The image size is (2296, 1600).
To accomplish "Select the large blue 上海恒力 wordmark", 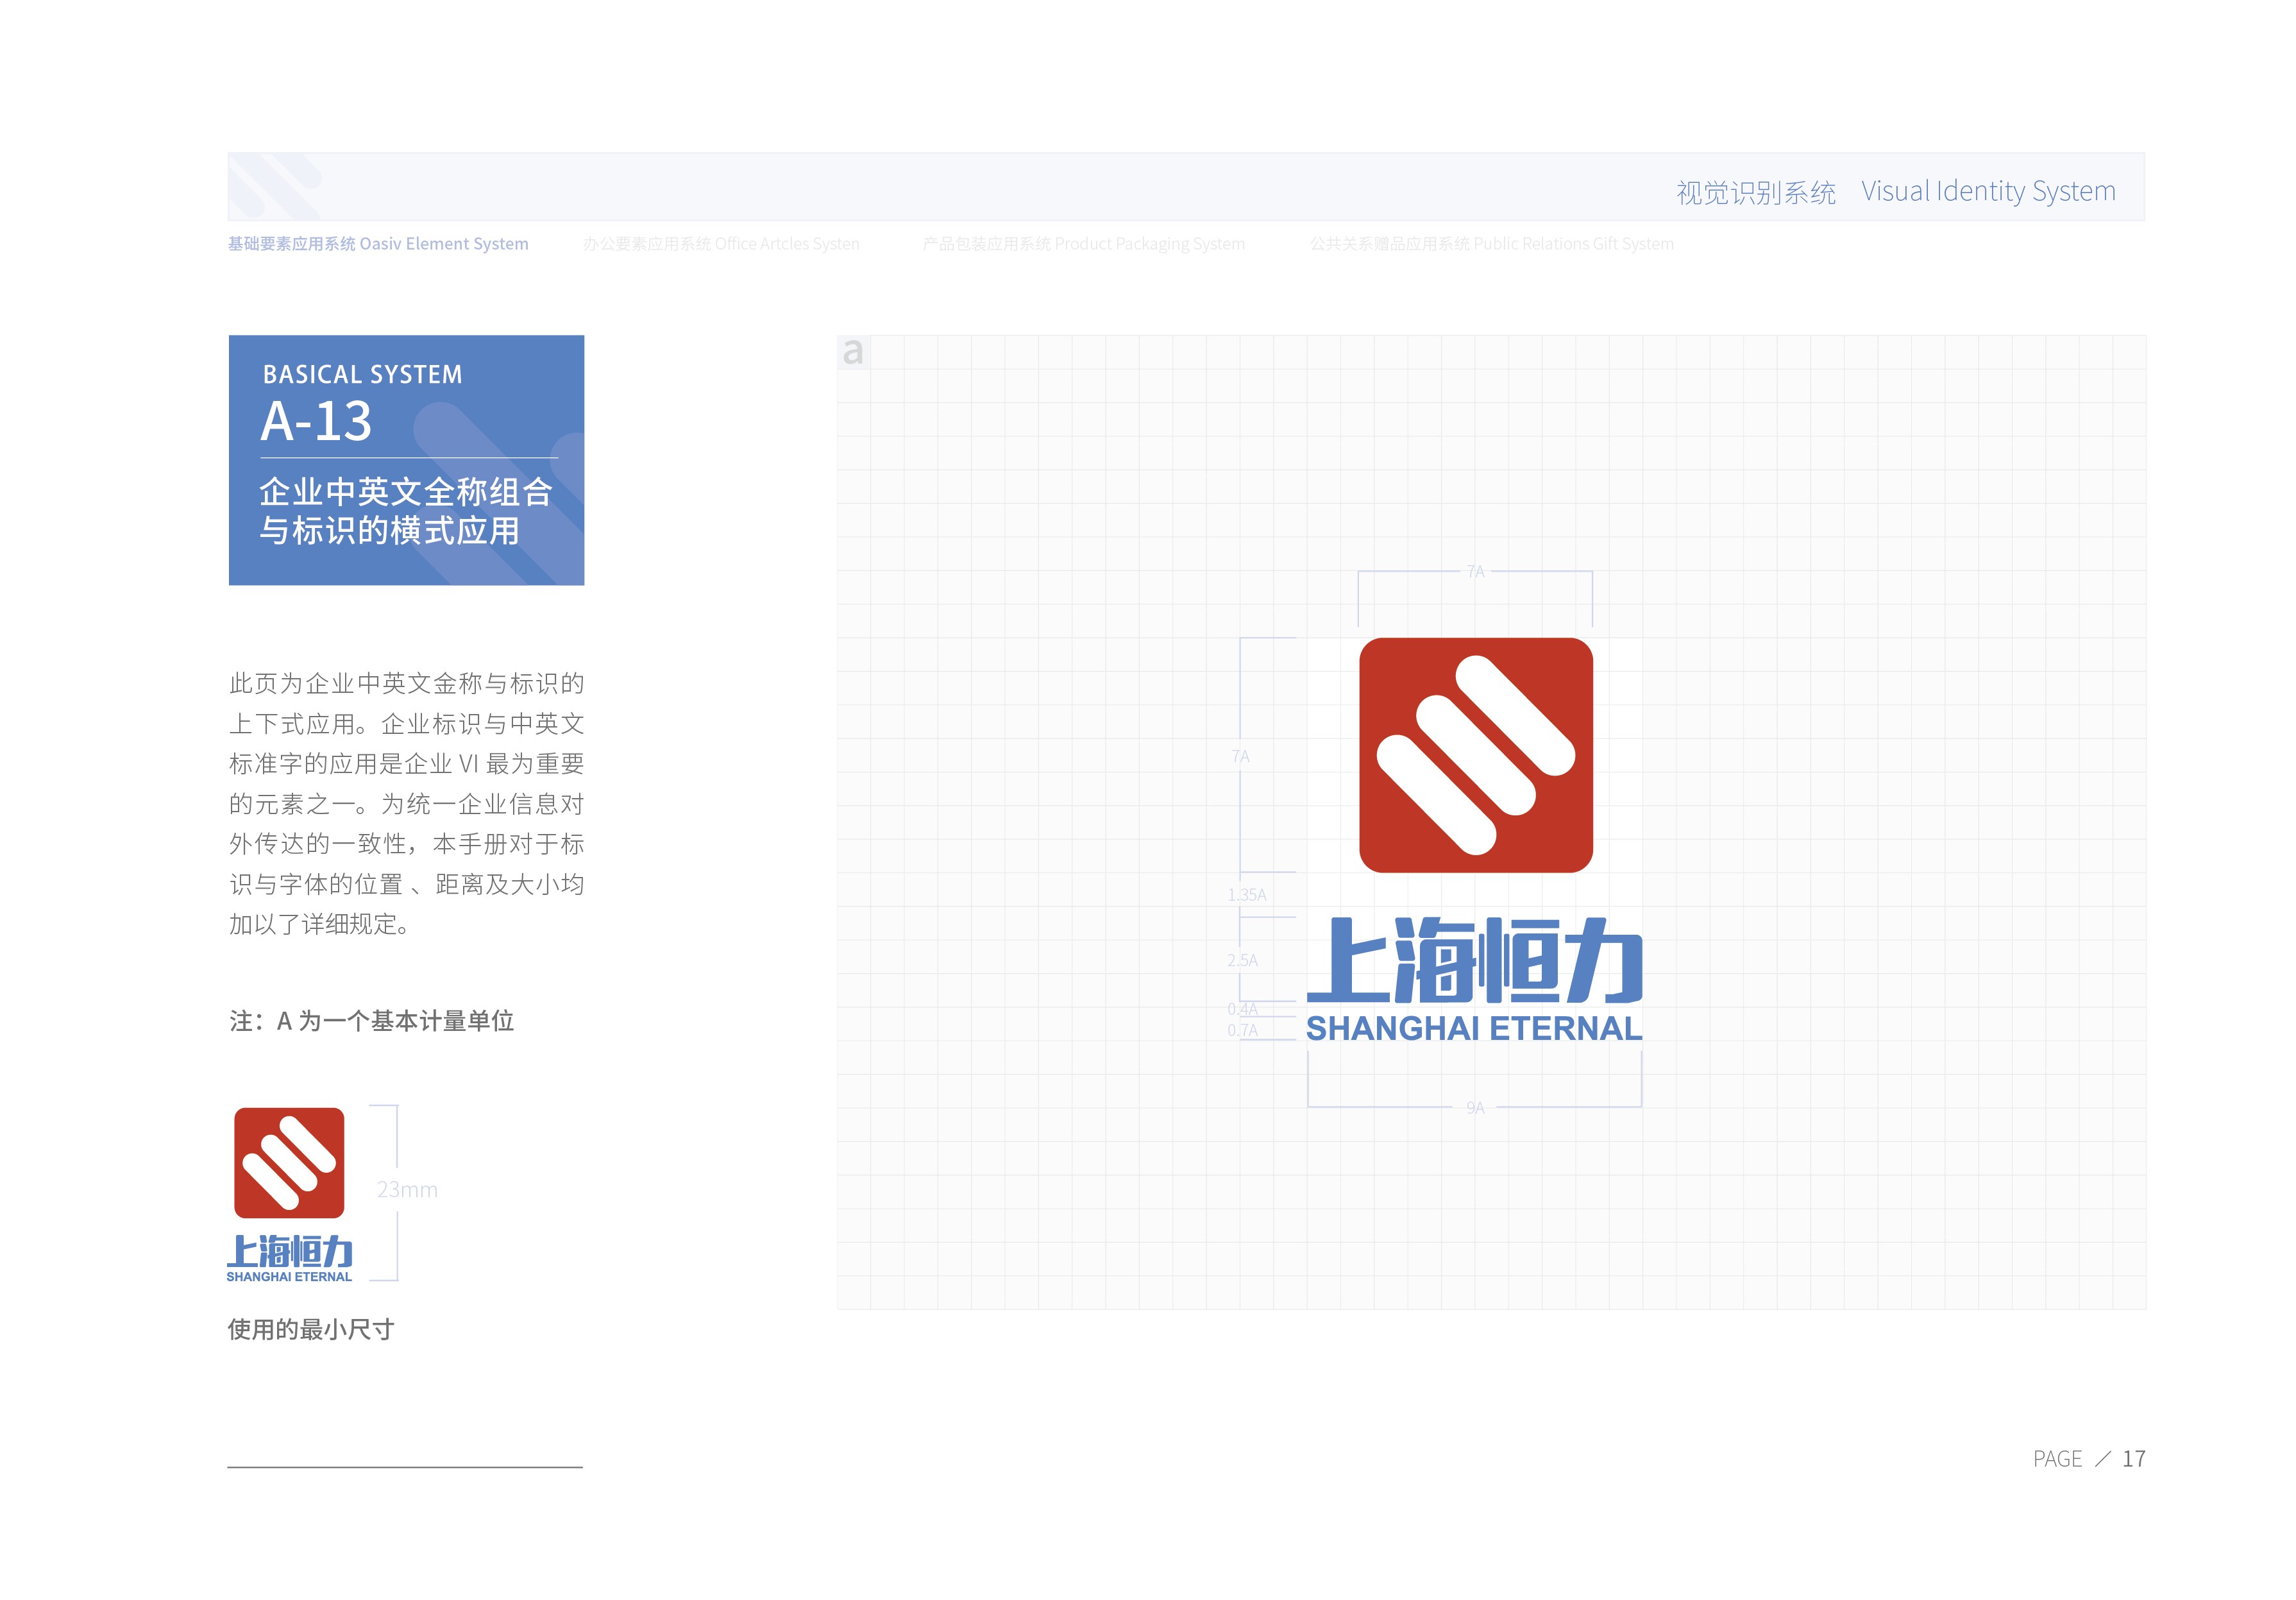I will (1474, 961).
